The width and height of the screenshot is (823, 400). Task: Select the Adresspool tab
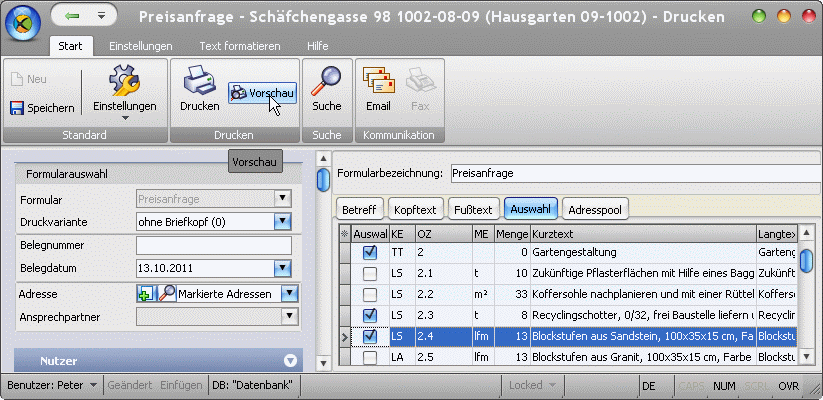click(594, 209)
